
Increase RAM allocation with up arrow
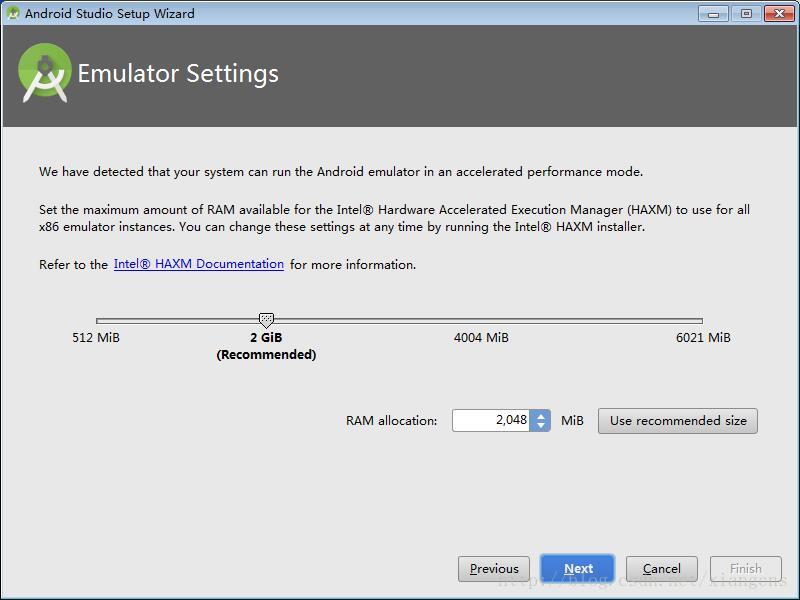click(541, 416)
